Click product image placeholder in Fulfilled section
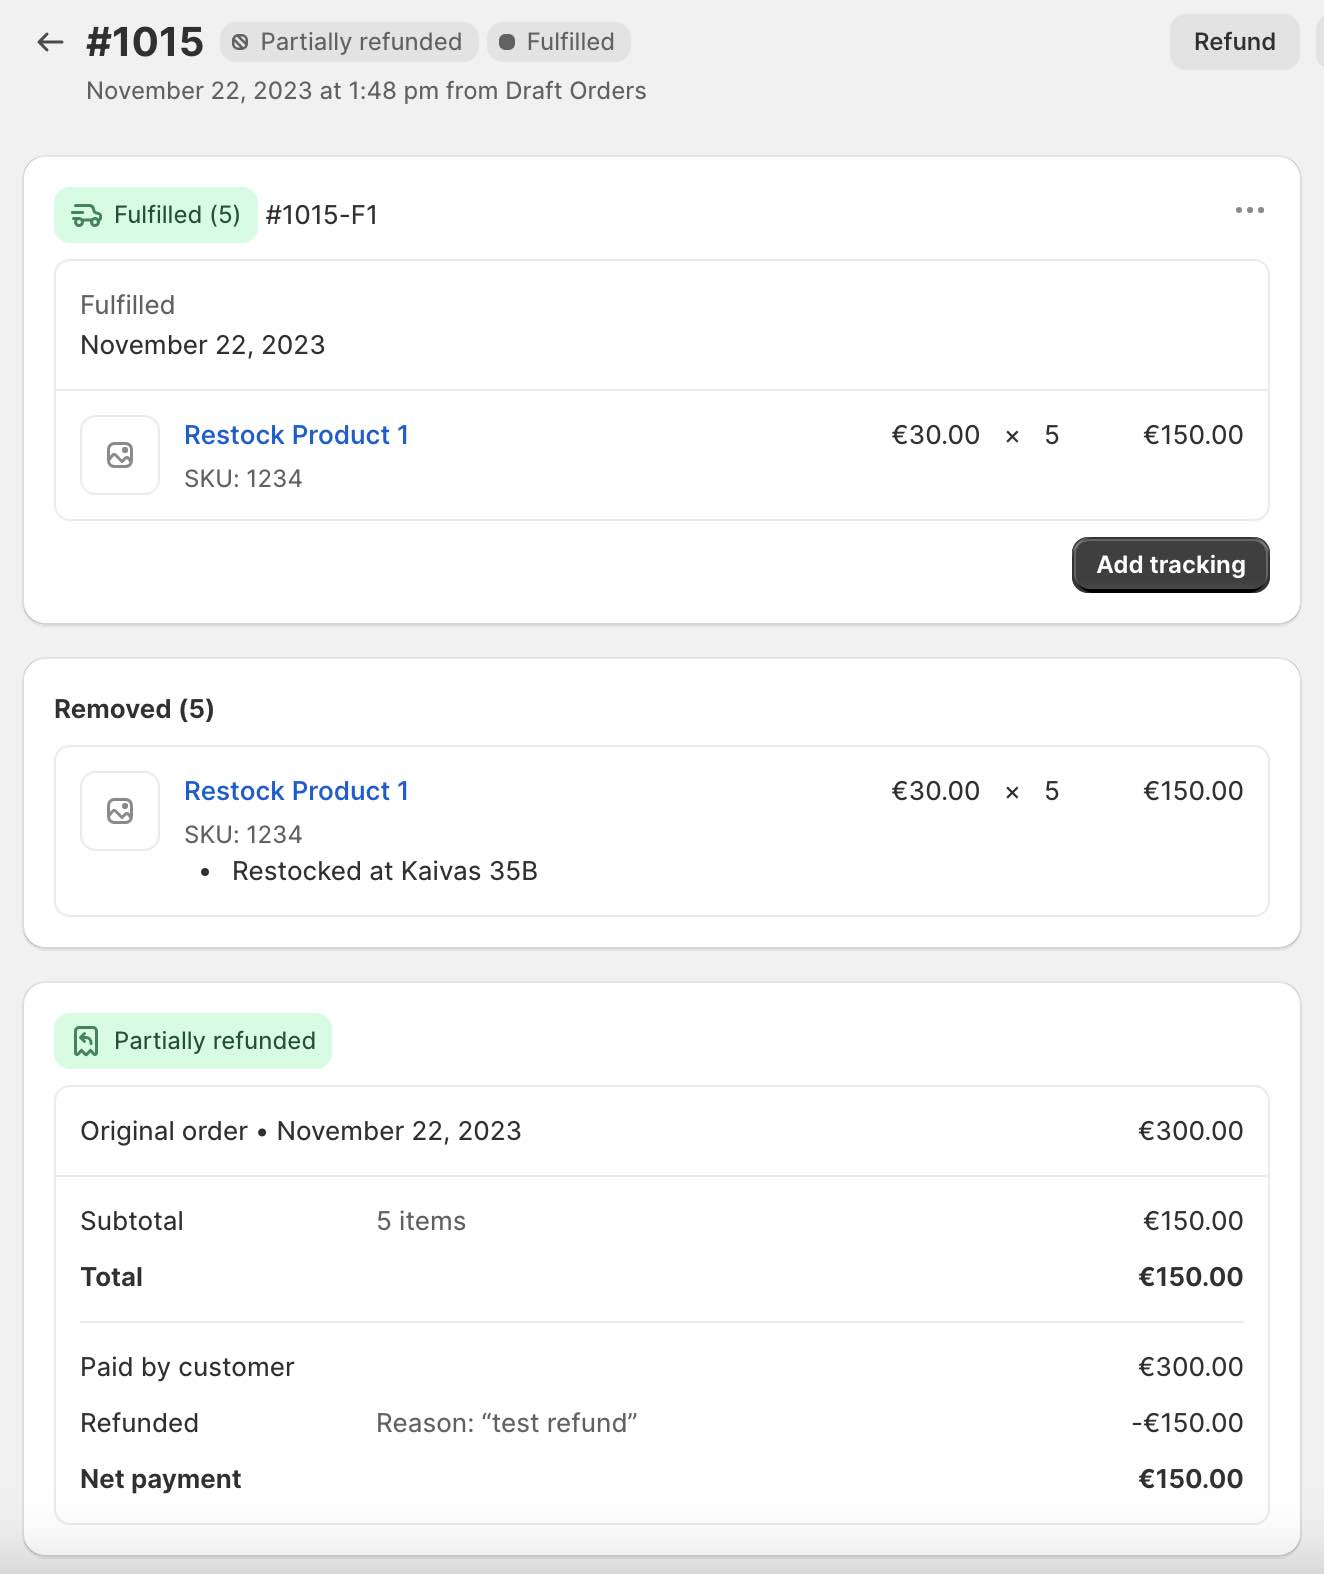The width and height of the screenshot is (1324, 1574). tap(120, 455)
